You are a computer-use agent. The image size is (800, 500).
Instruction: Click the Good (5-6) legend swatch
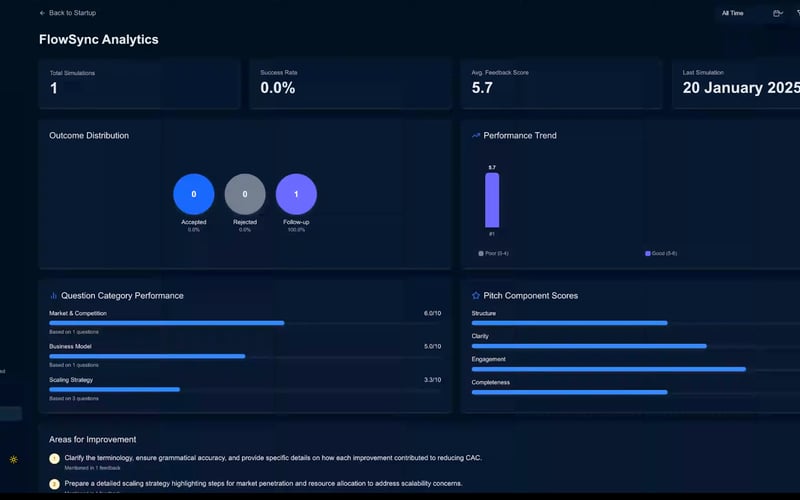click(x=647, y=253)
